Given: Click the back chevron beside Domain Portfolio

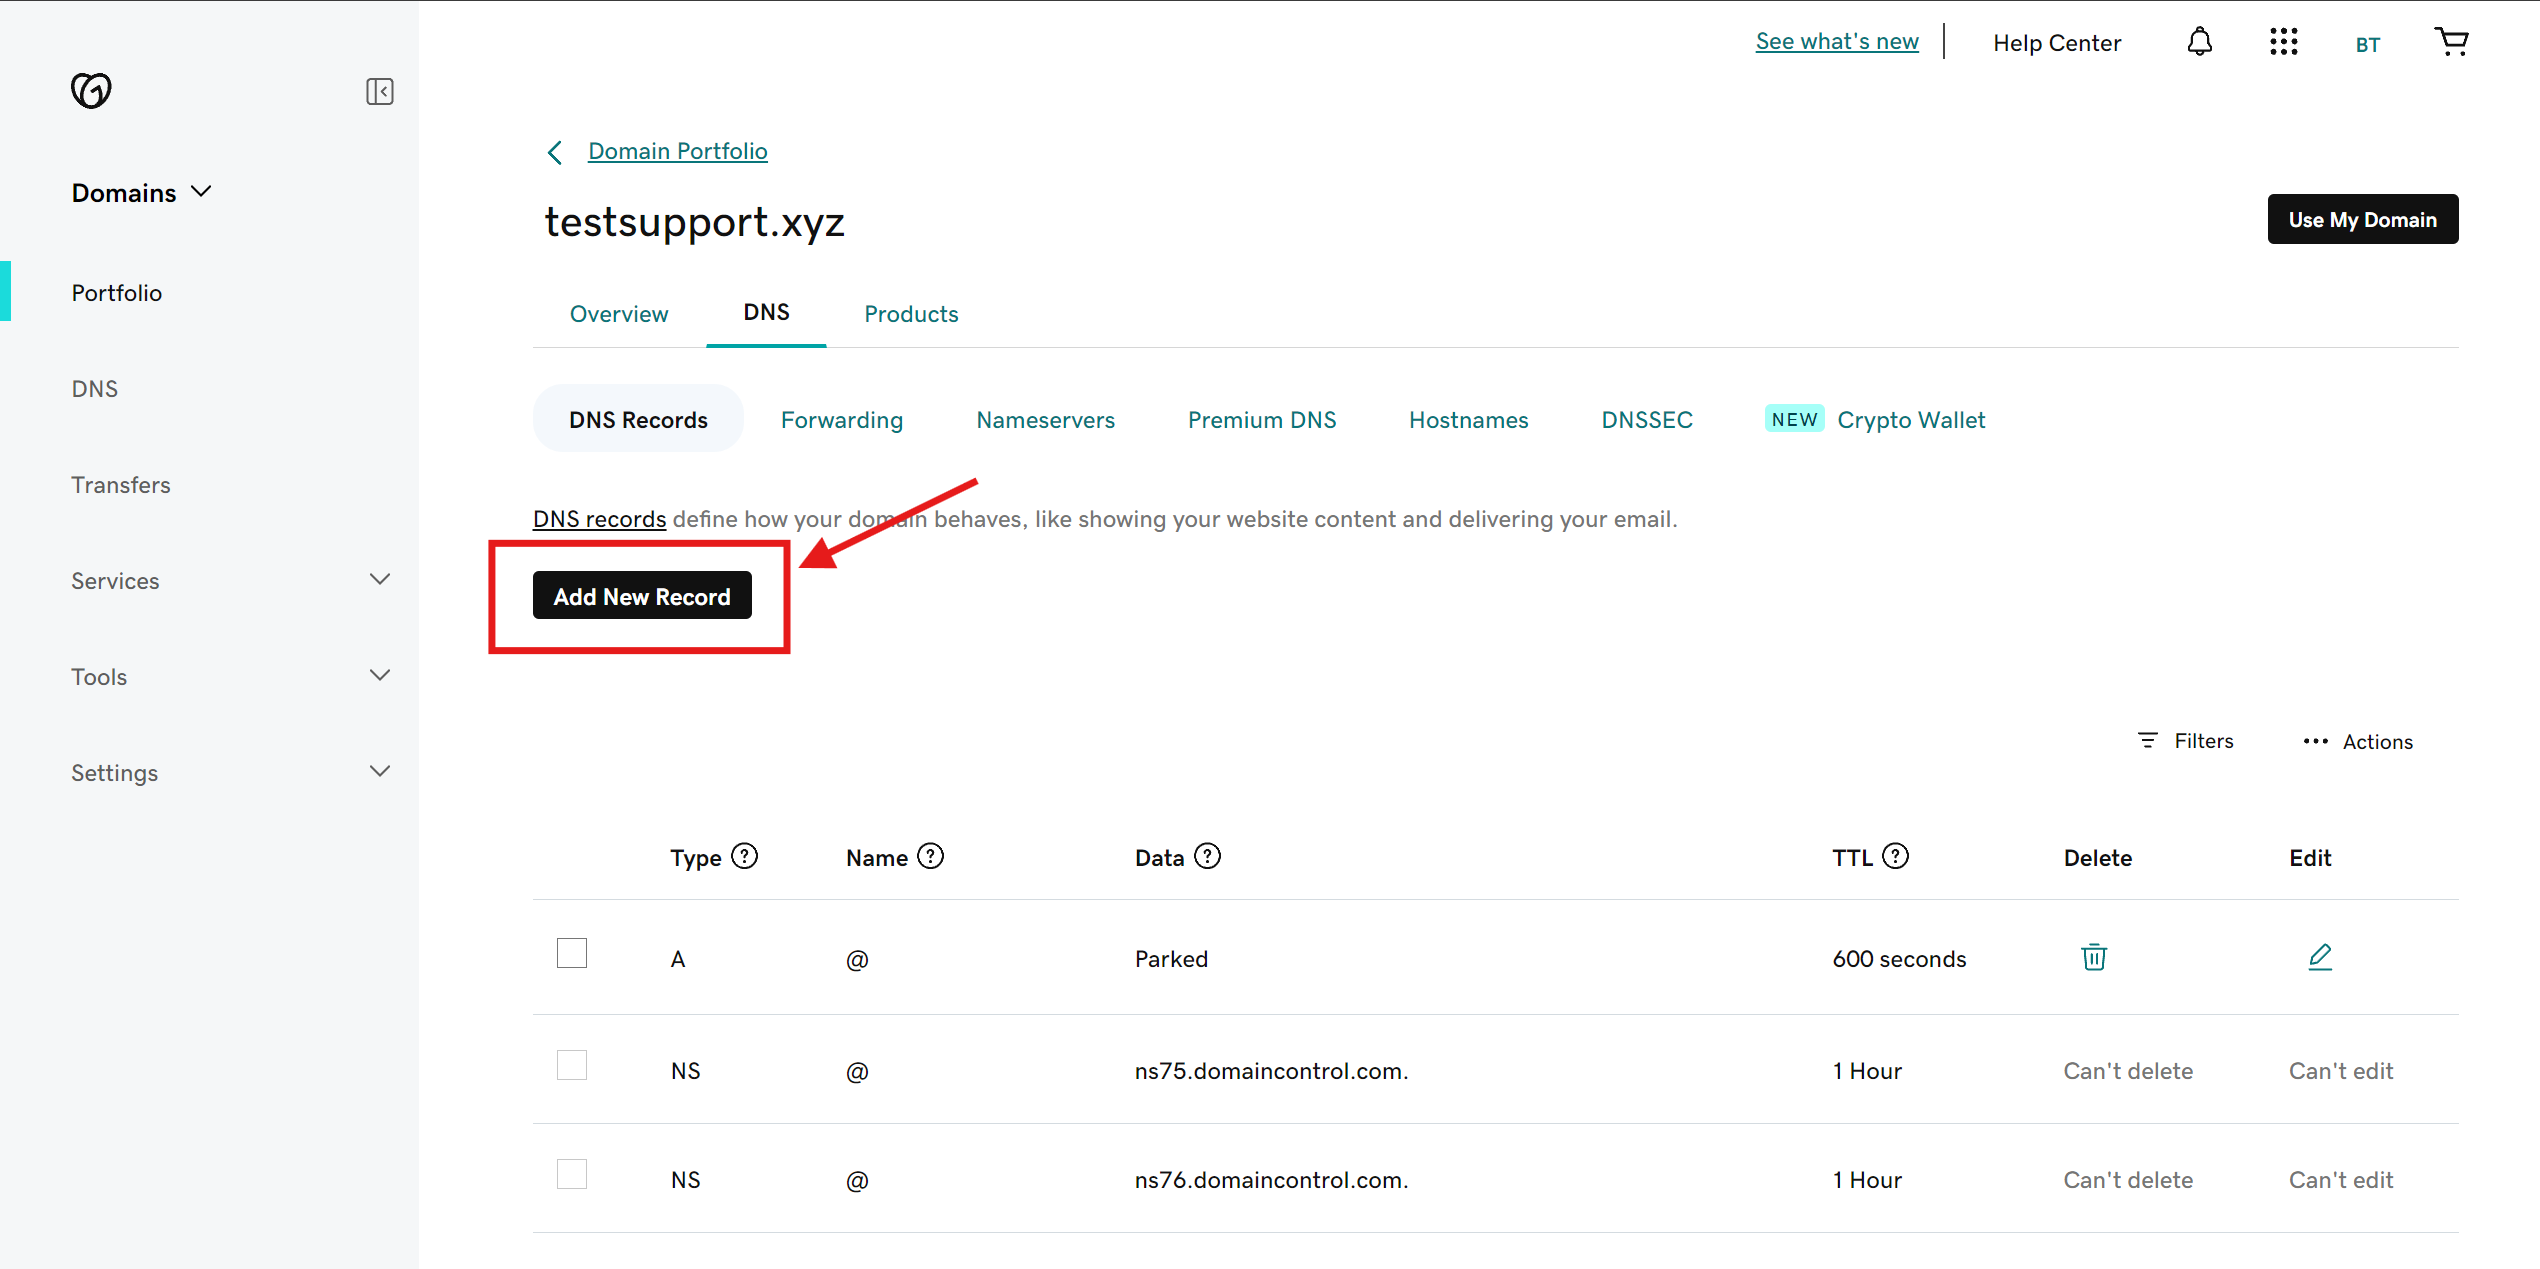Looking at the screenshot, I should (555, 152).
